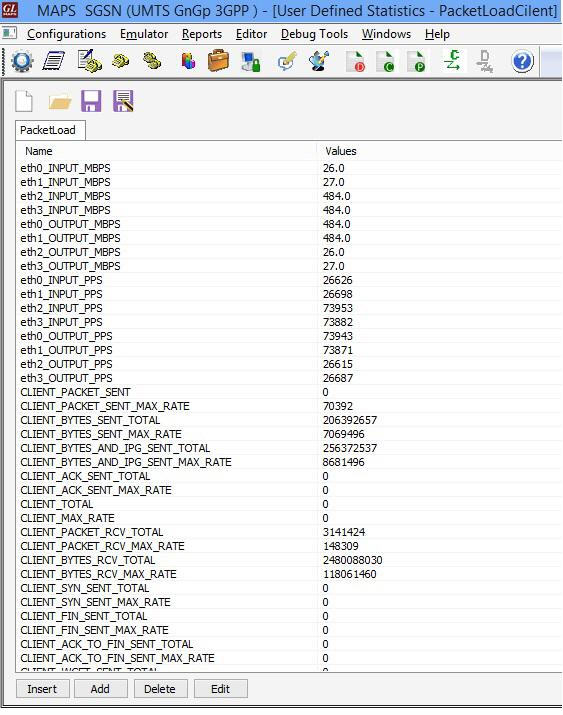
Task: Click the green C-to-Z conversion icon
Action: tap(453, 61)
